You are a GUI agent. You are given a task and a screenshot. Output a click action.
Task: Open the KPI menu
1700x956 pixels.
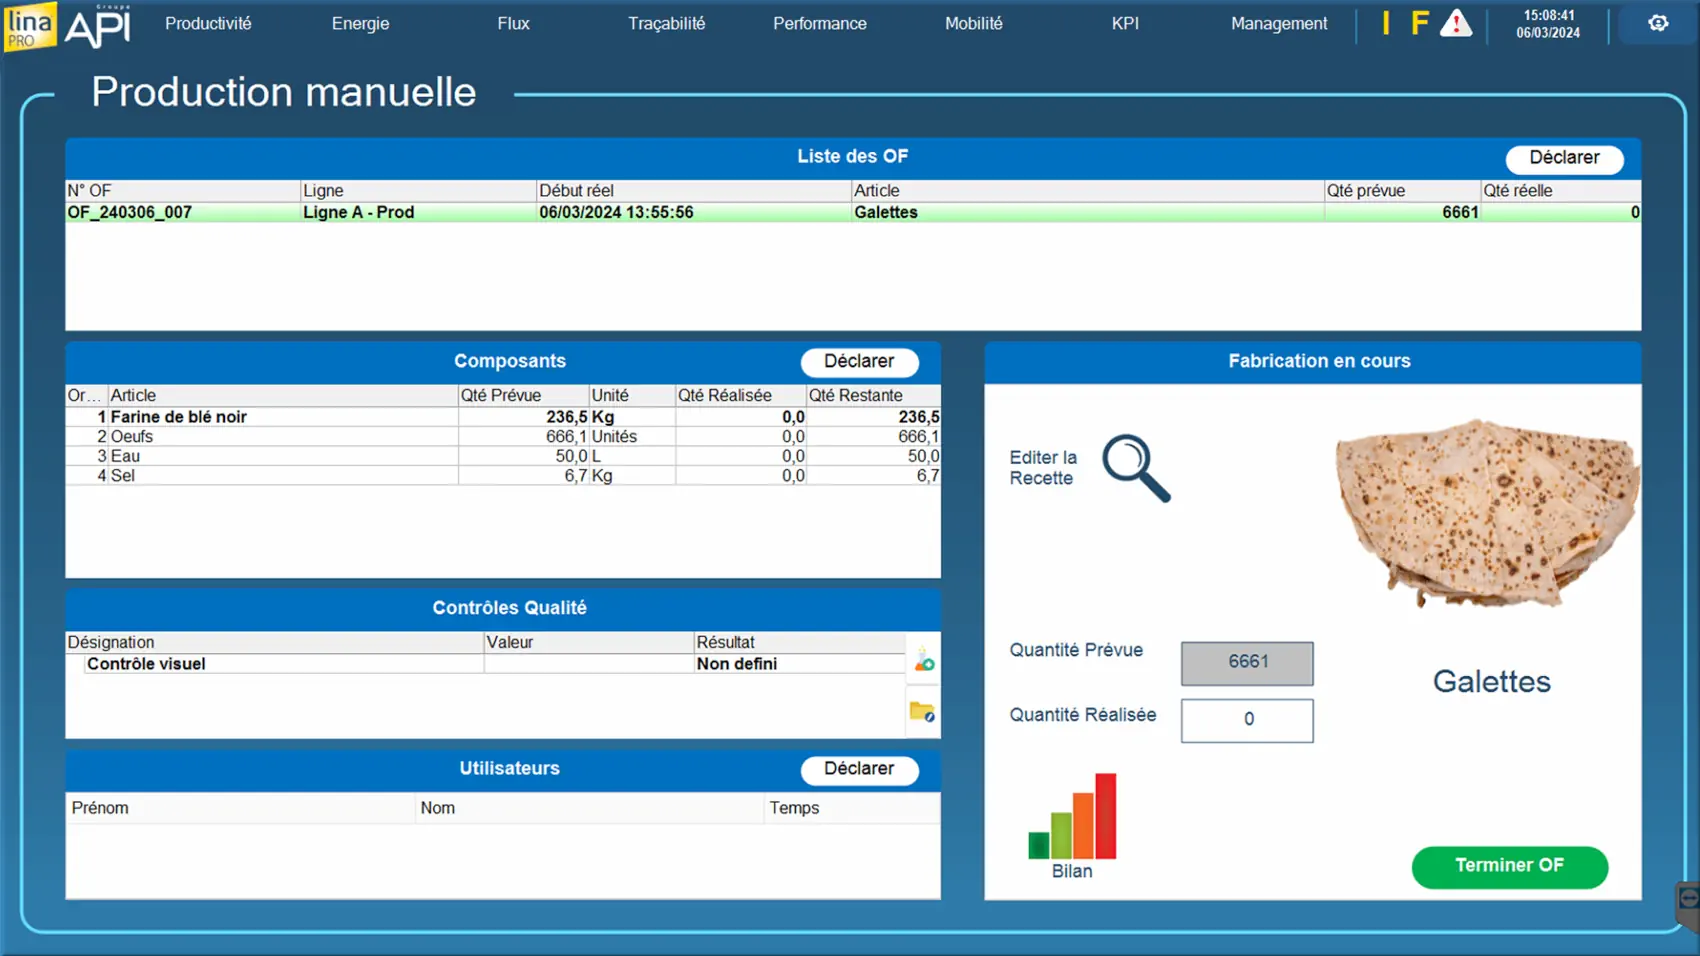tap(1125, 24)
